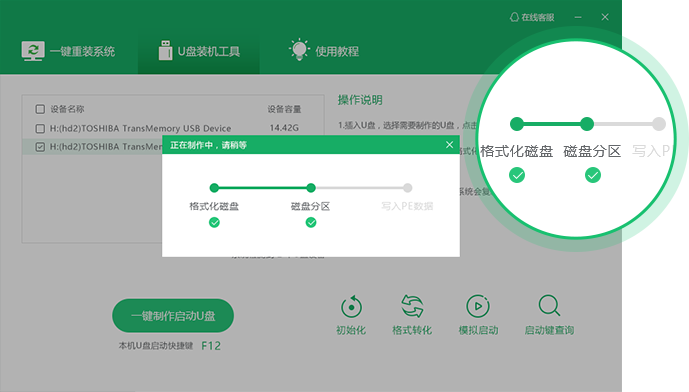Click the 格式化磁盘 step node in dialog
Screen dimensions: 689x392
click(x=214, y=188)
